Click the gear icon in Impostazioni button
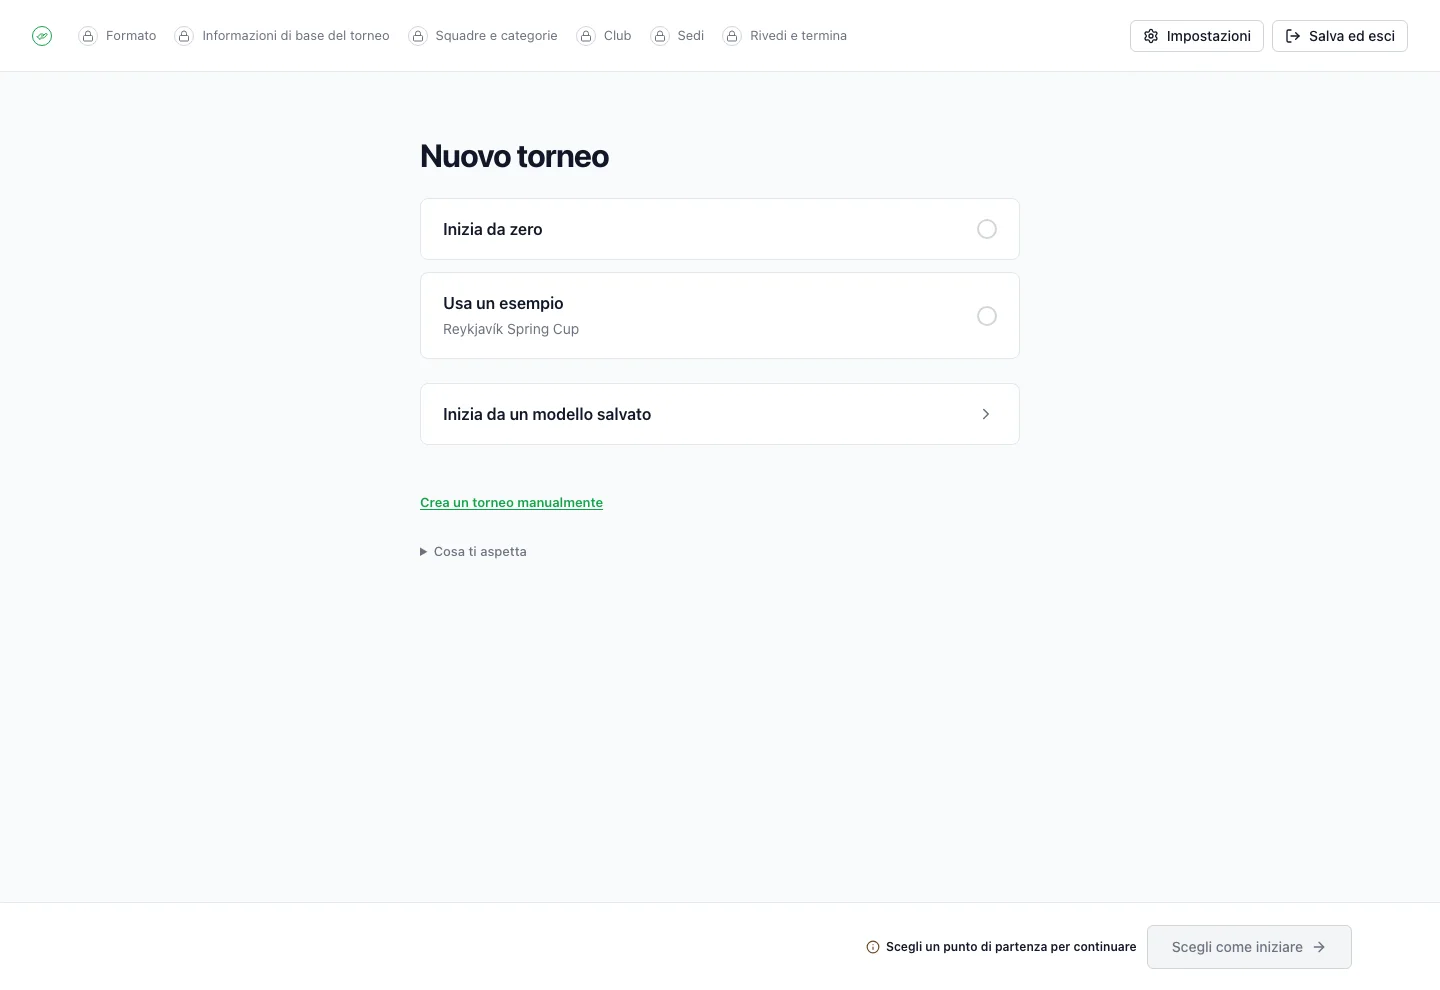Screen dimensions: 1440x990 (1151, 36)
